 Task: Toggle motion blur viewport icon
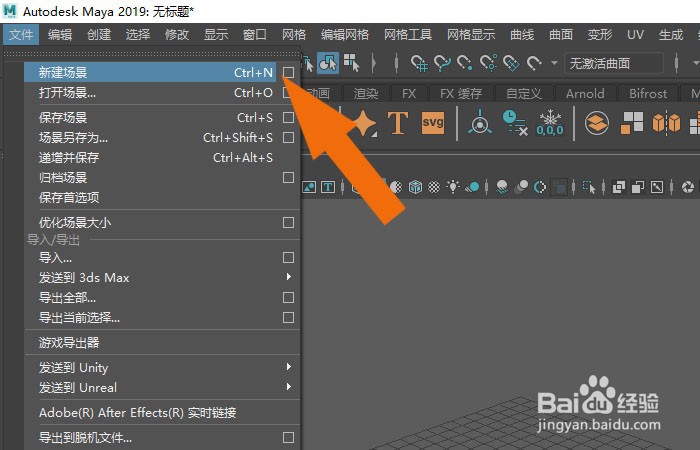(521, 187)
